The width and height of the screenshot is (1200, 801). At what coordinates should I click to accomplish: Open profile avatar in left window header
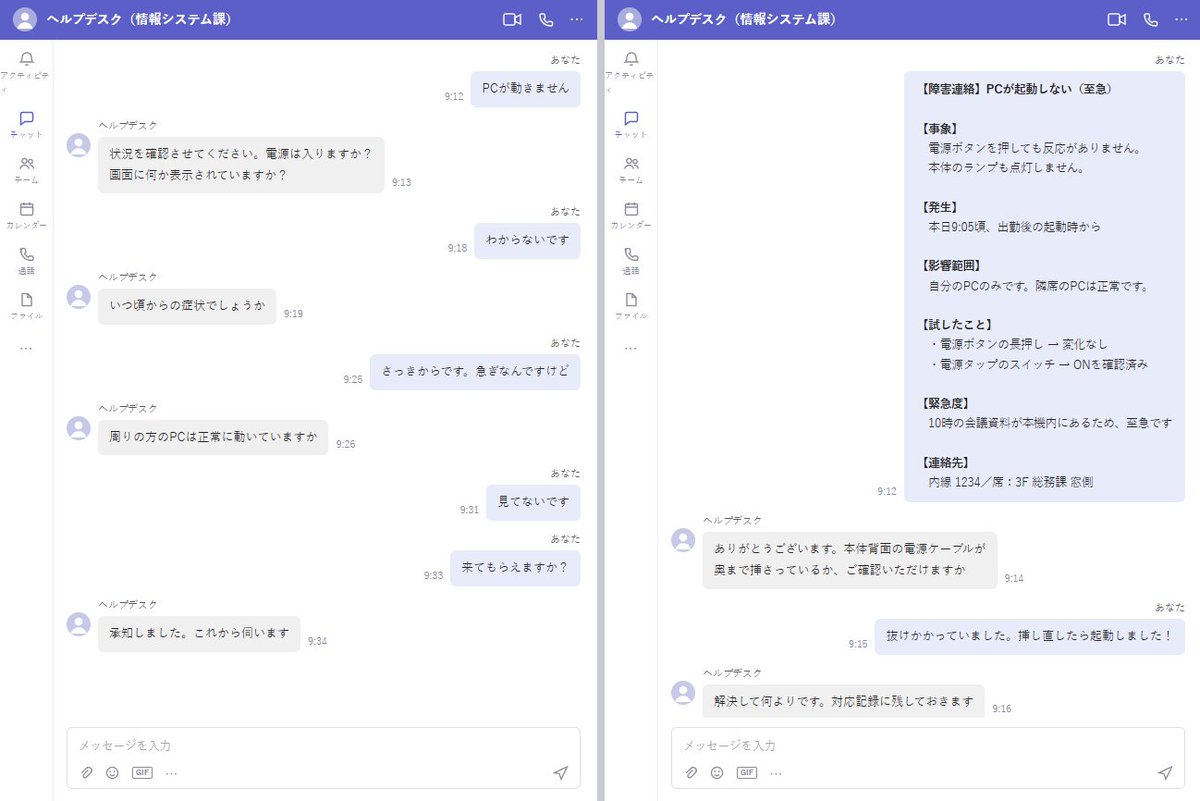[x=24, y=19]
